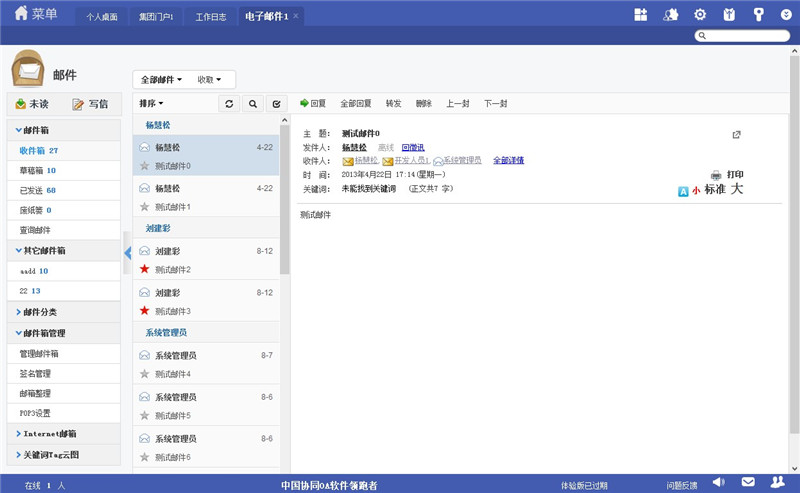Click 转发 forward button
This screenshot has height=493, width=800.
(x=393, y=104)
